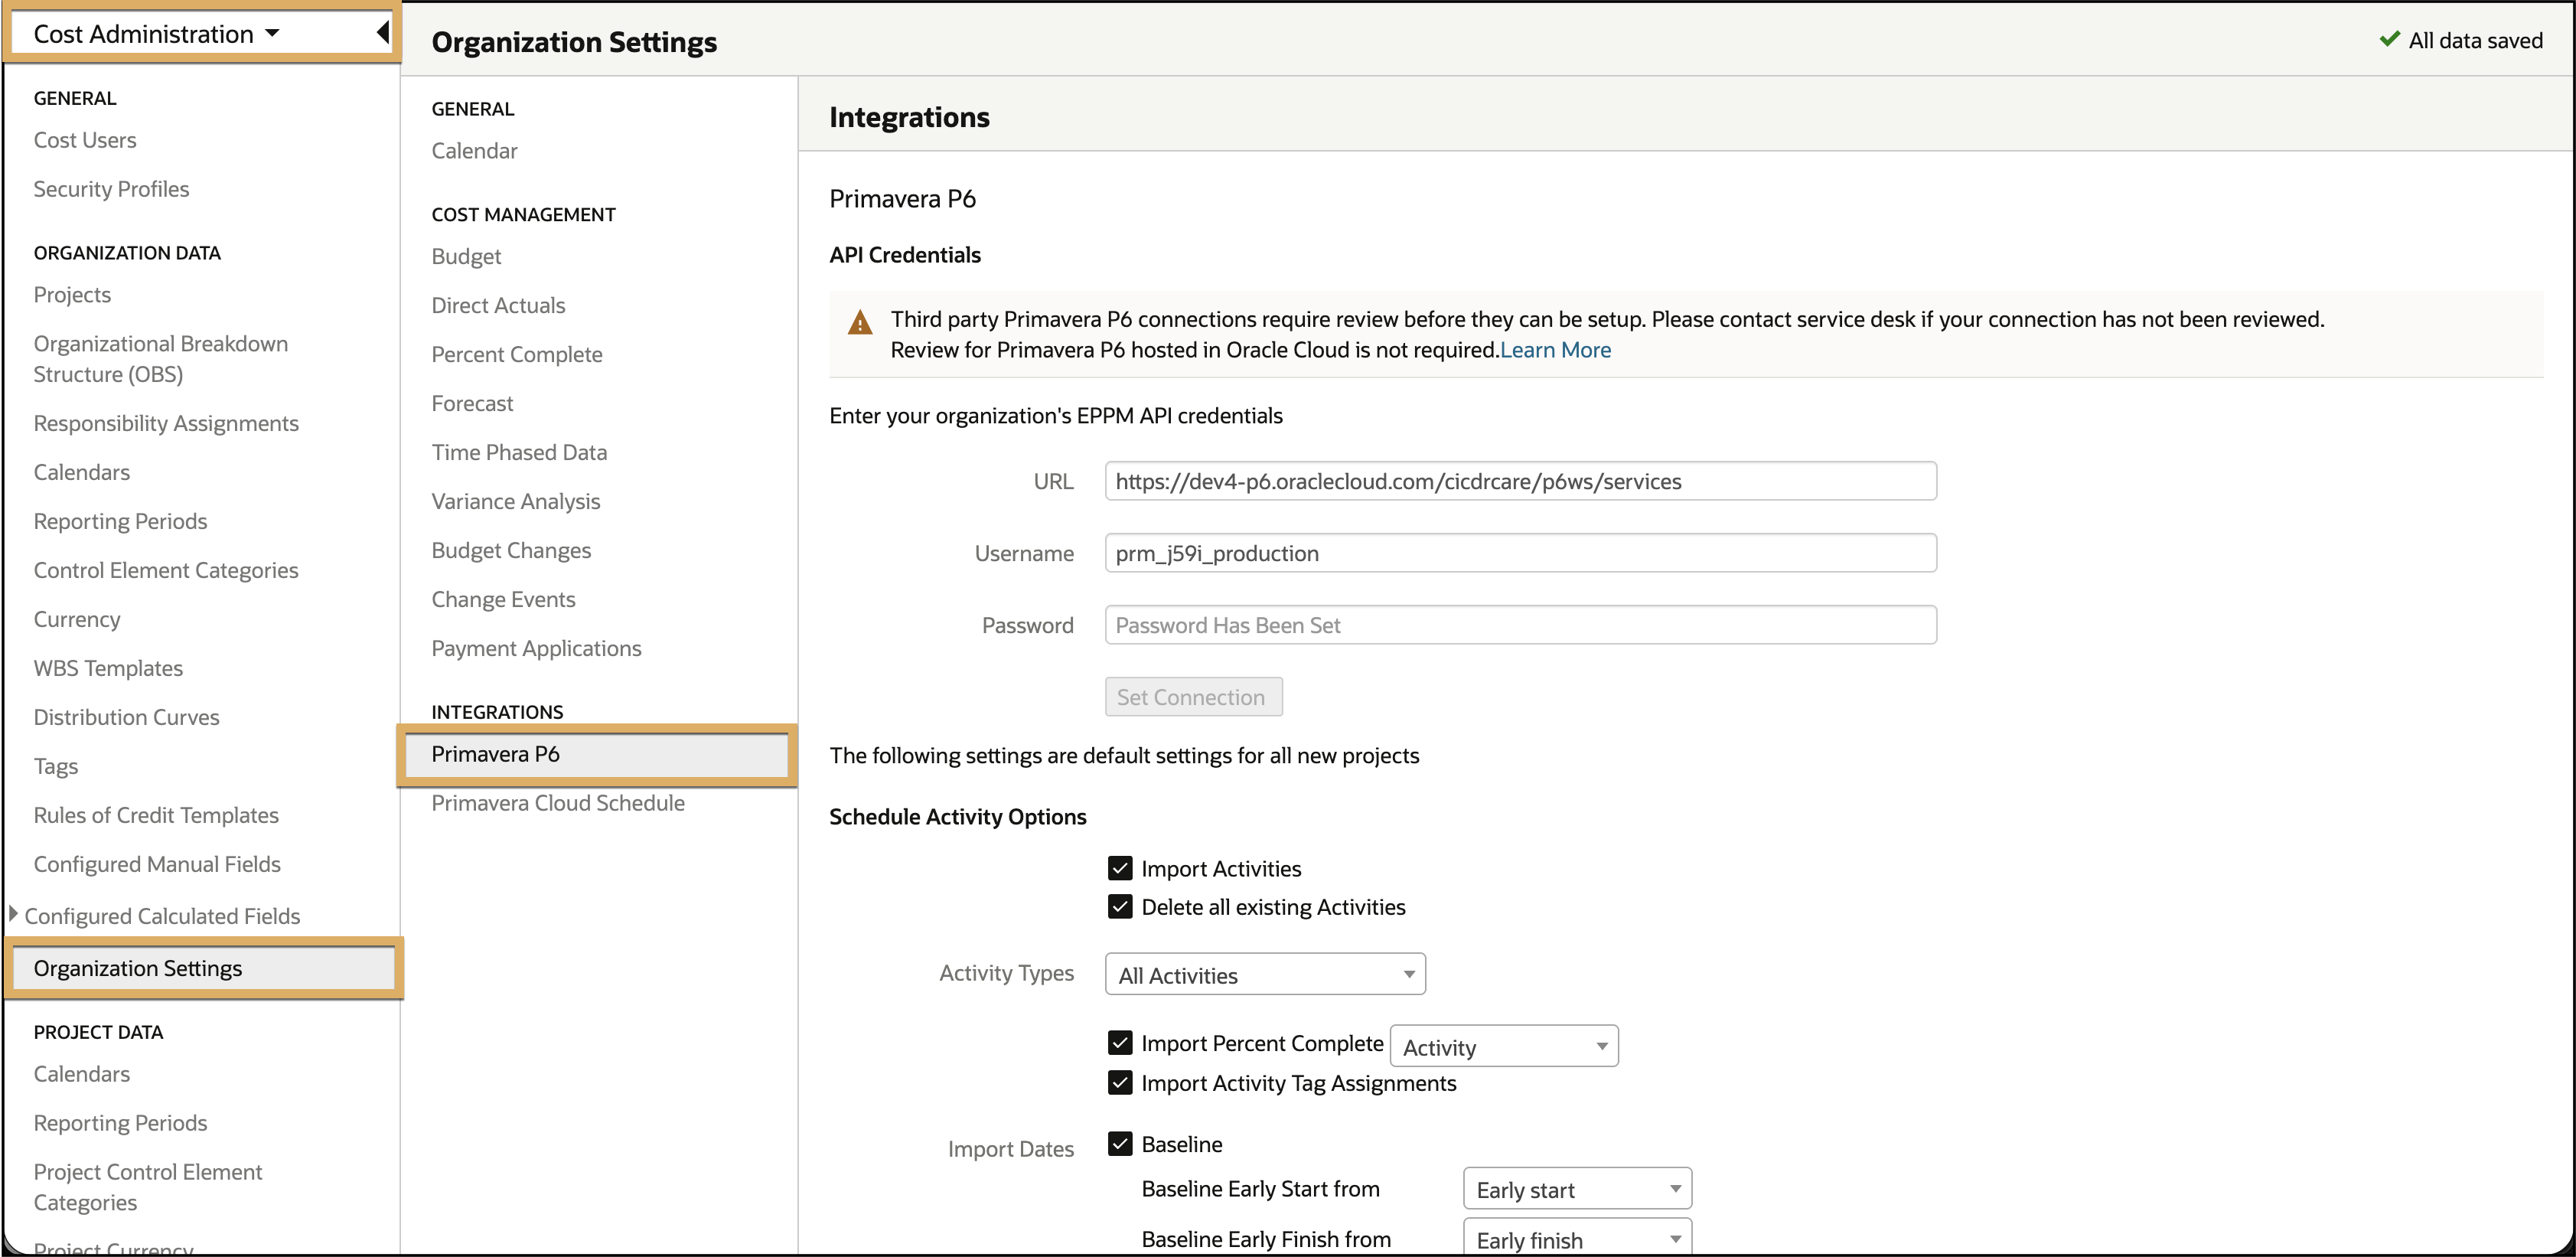Open Direct Actuals settings
2576x1257 pixels.
[x=498, y=305]
